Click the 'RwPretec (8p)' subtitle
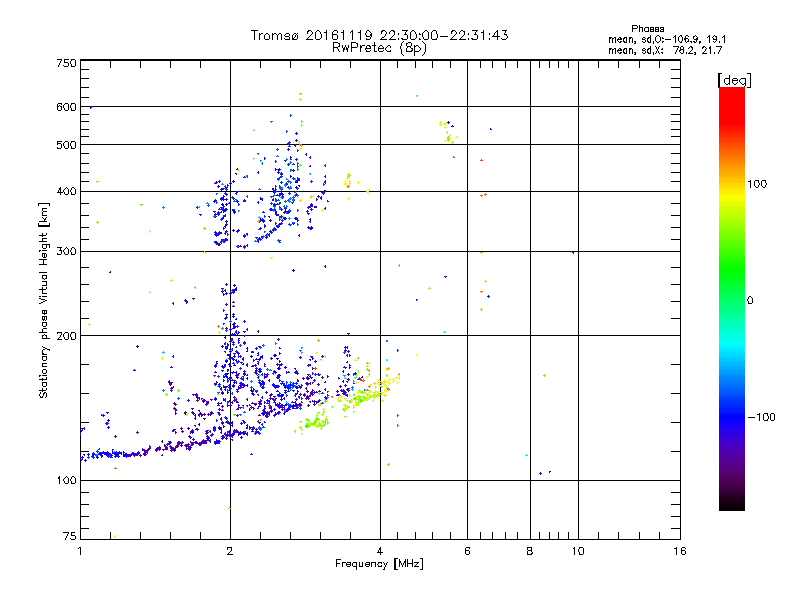The image size is (800, 600). 379,48
